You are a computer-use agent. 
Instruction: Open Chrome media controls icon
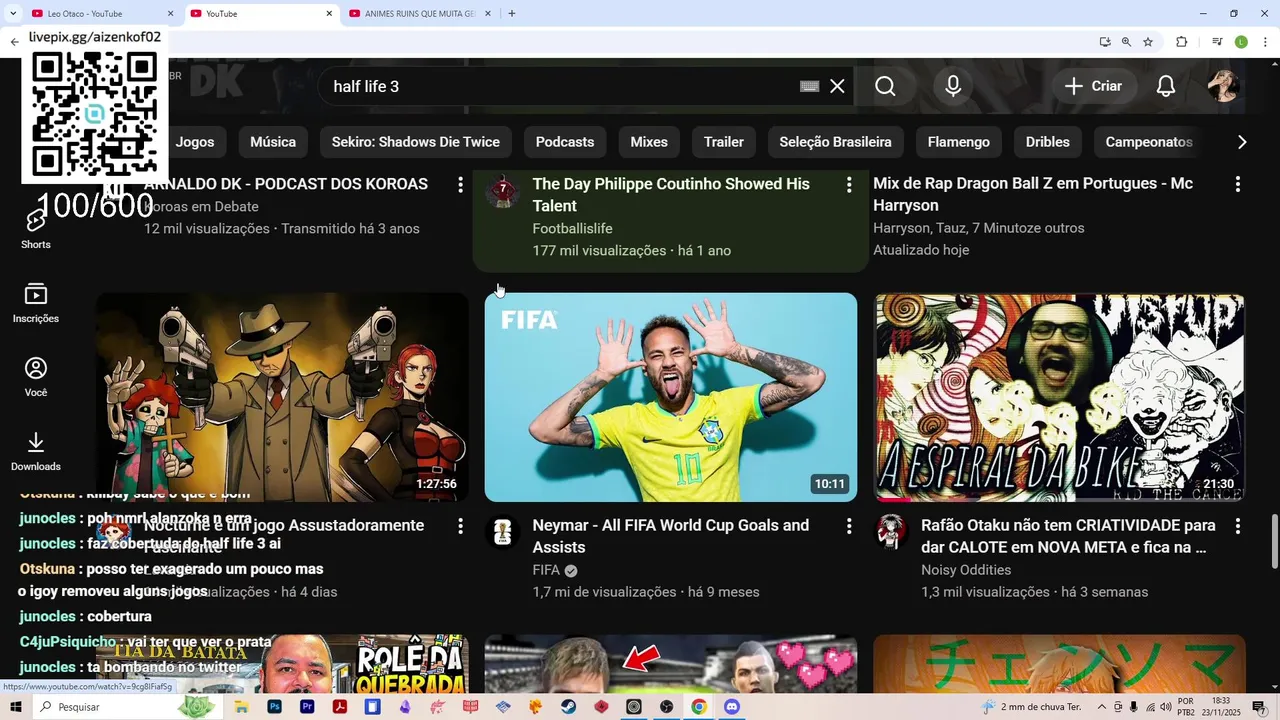[1217, 42]
